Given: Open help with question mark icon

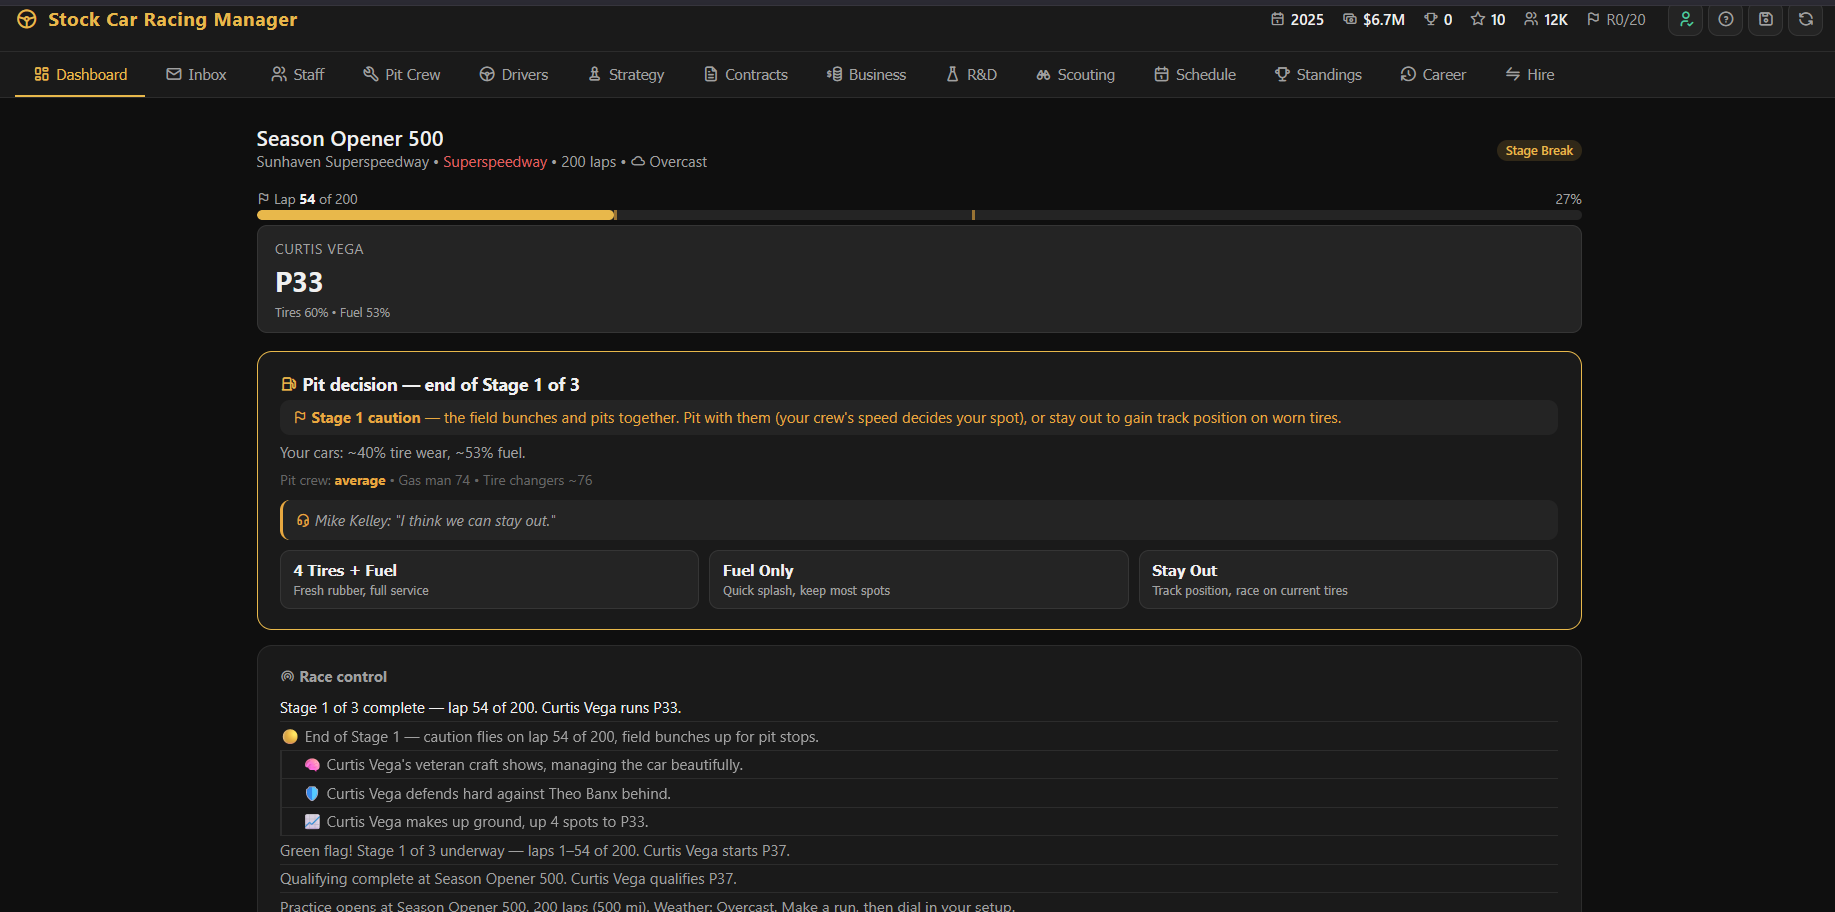Looking at the screenshot, I should (1726, 19).
